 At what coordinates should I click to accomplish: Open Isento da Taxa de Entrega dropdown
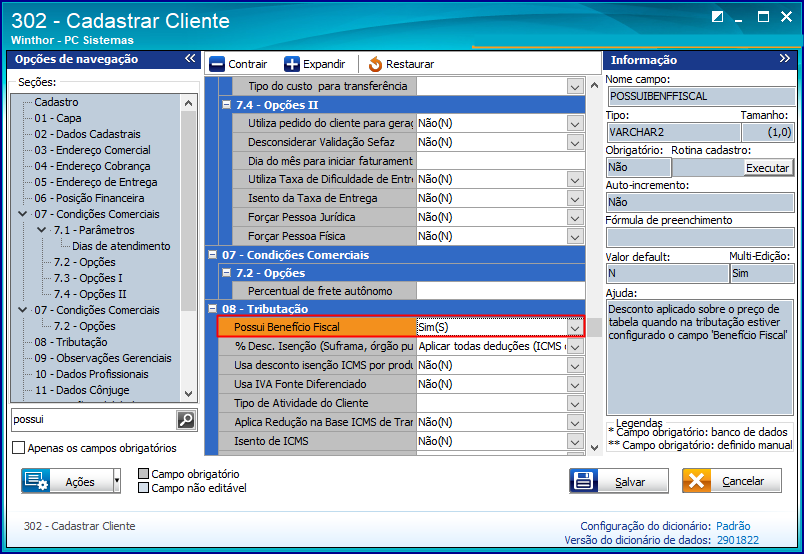point(575,199)
